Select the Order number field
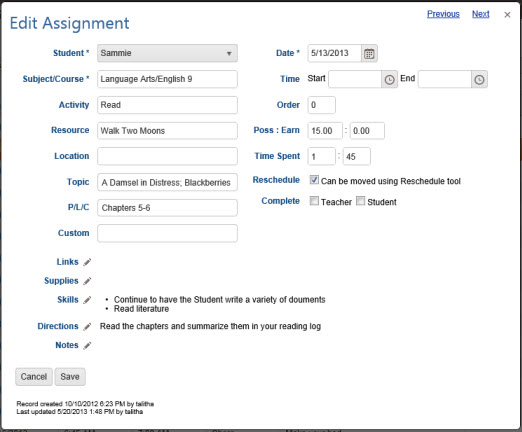Viewport: 522px width, 432px height. coord(322,105)
